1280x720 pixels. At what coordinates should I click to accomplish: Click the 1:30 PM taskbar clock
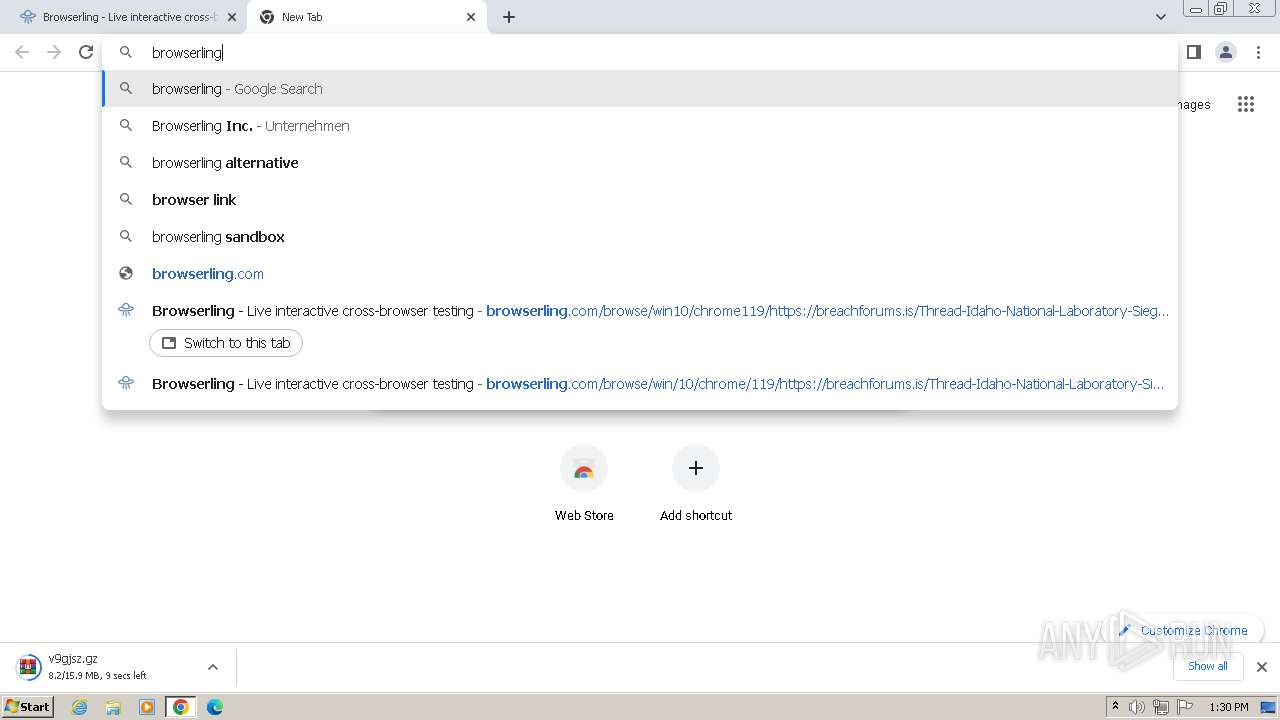point(1229,707)
